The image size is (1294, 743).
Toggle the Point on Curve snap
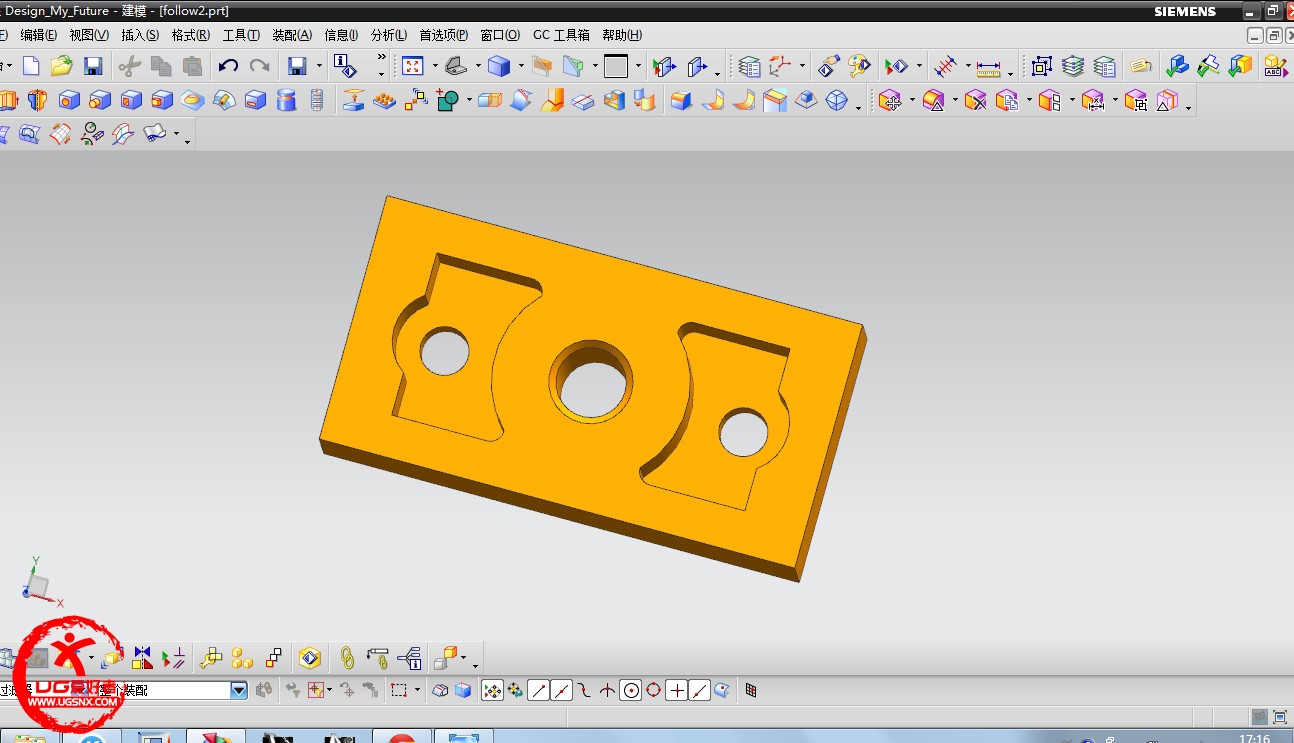click(x=699, y=690)
